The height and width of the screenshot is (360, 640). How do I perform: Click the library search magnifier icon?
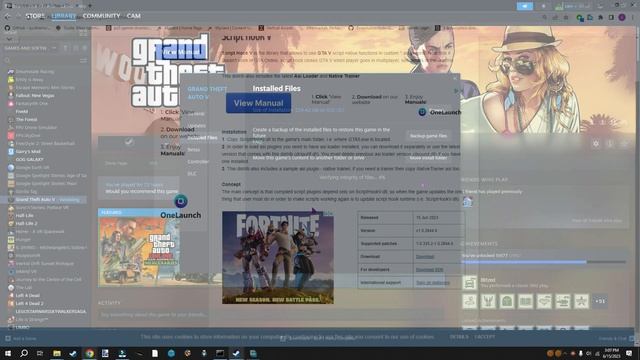[7, 60]
